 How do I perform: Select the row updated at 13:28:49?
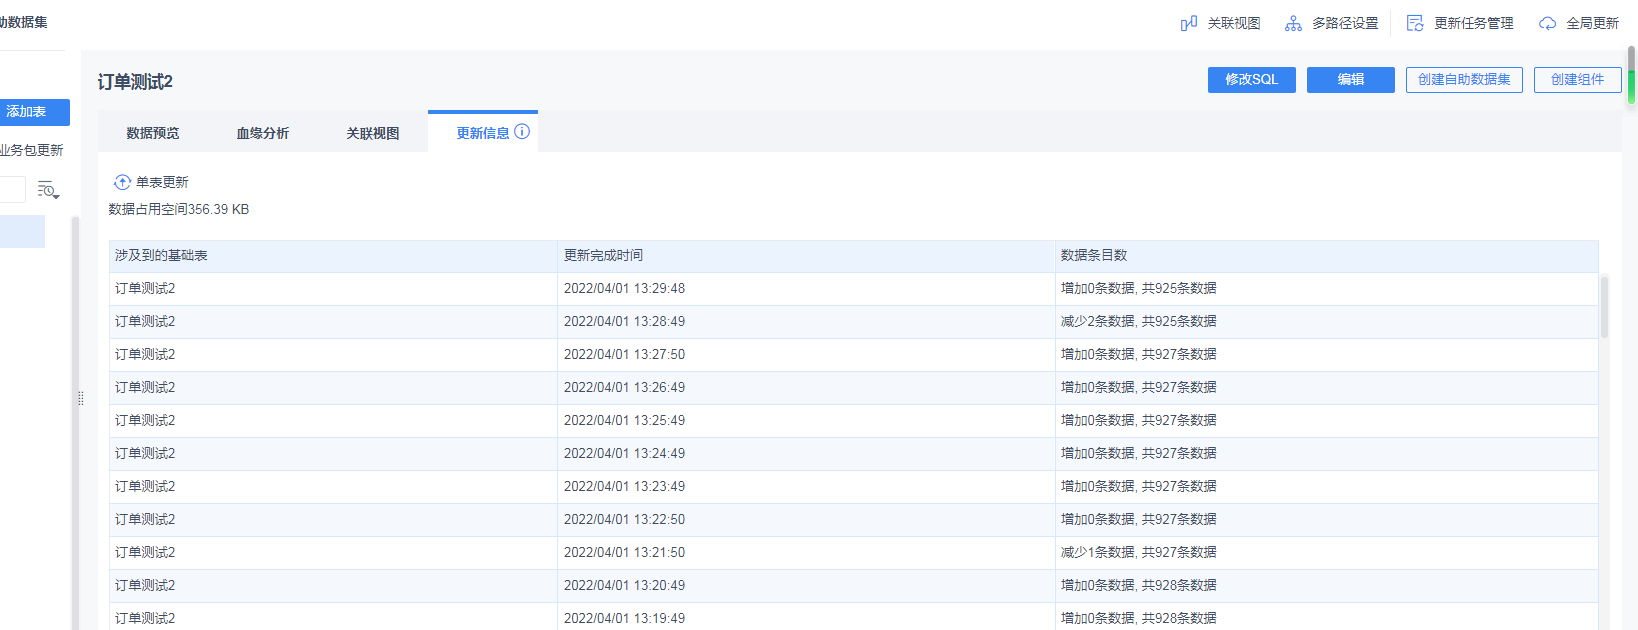[x=624, y=321]
